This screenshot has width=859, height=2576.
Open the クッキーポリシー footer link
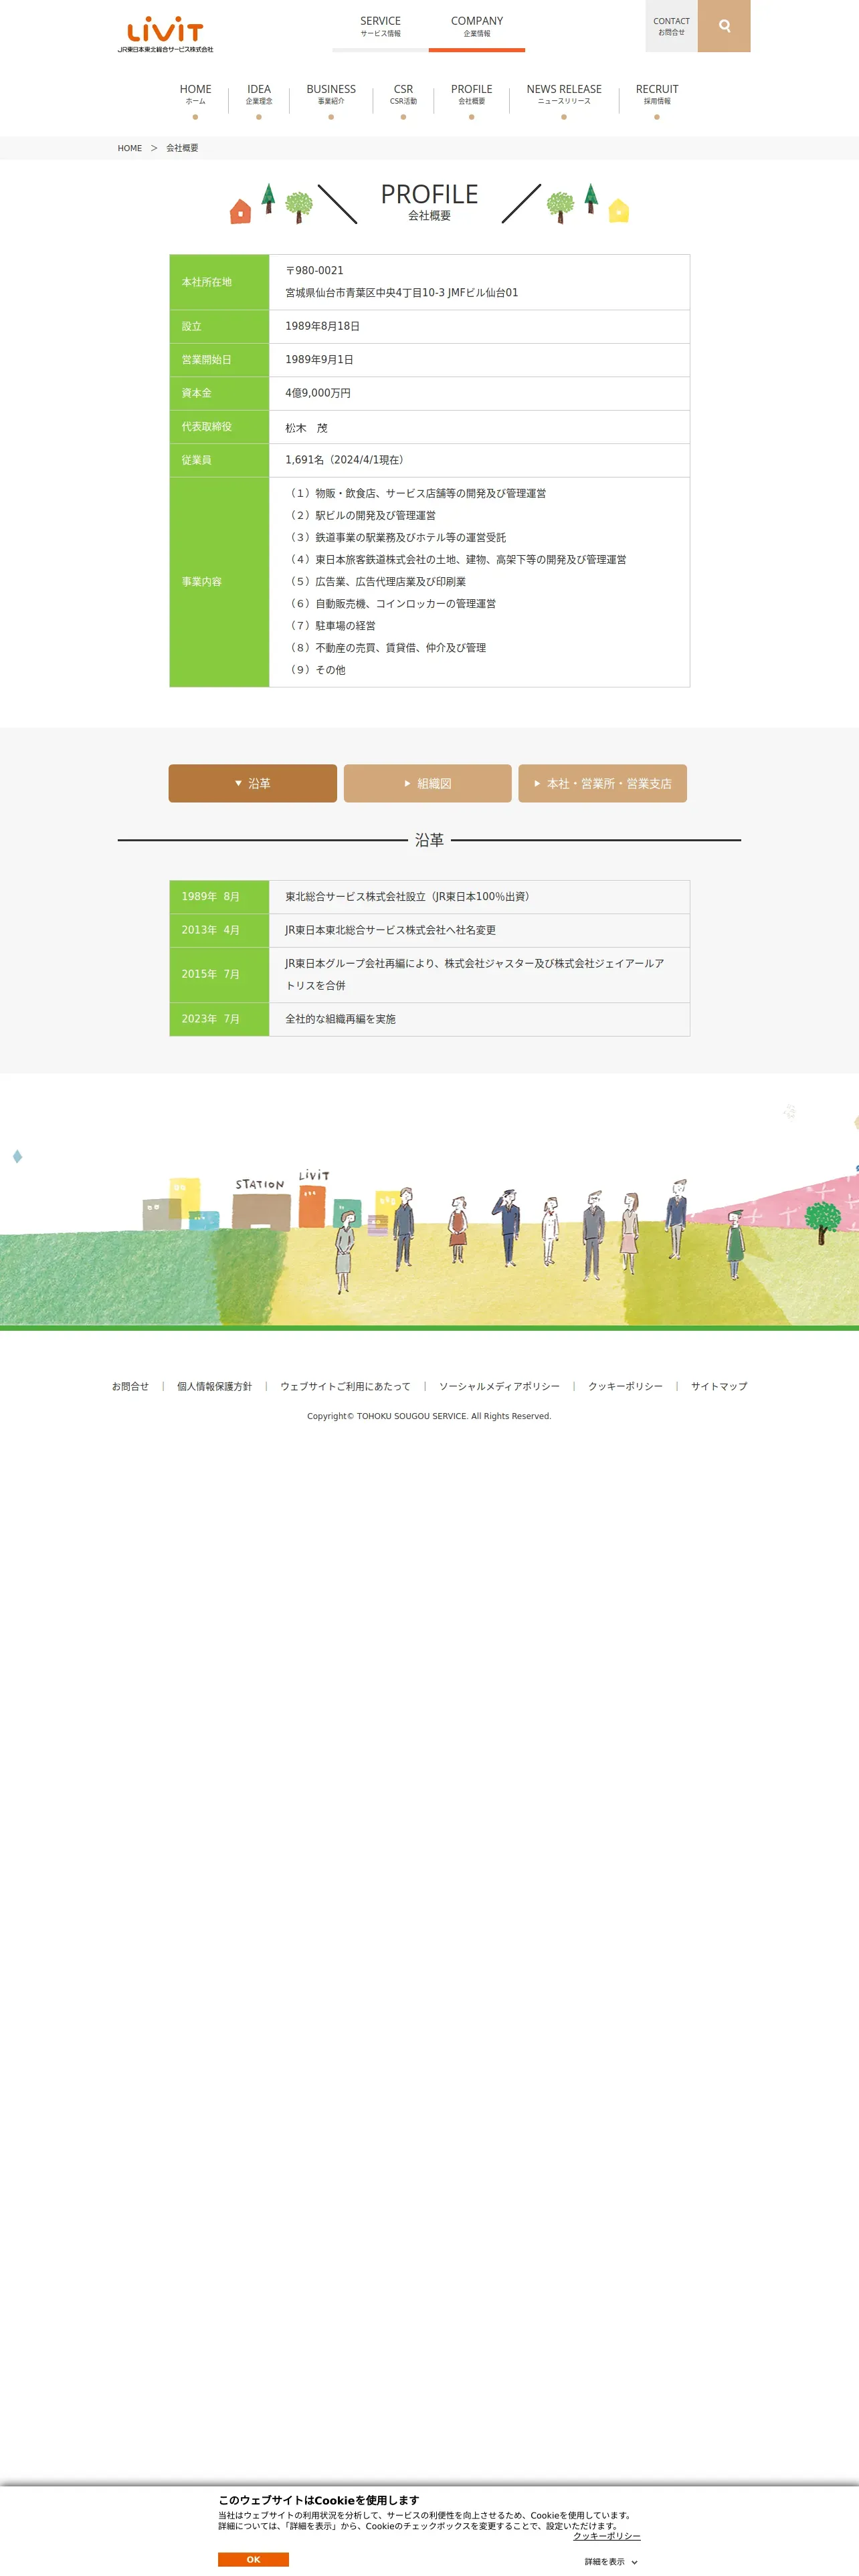point(625,1386)
